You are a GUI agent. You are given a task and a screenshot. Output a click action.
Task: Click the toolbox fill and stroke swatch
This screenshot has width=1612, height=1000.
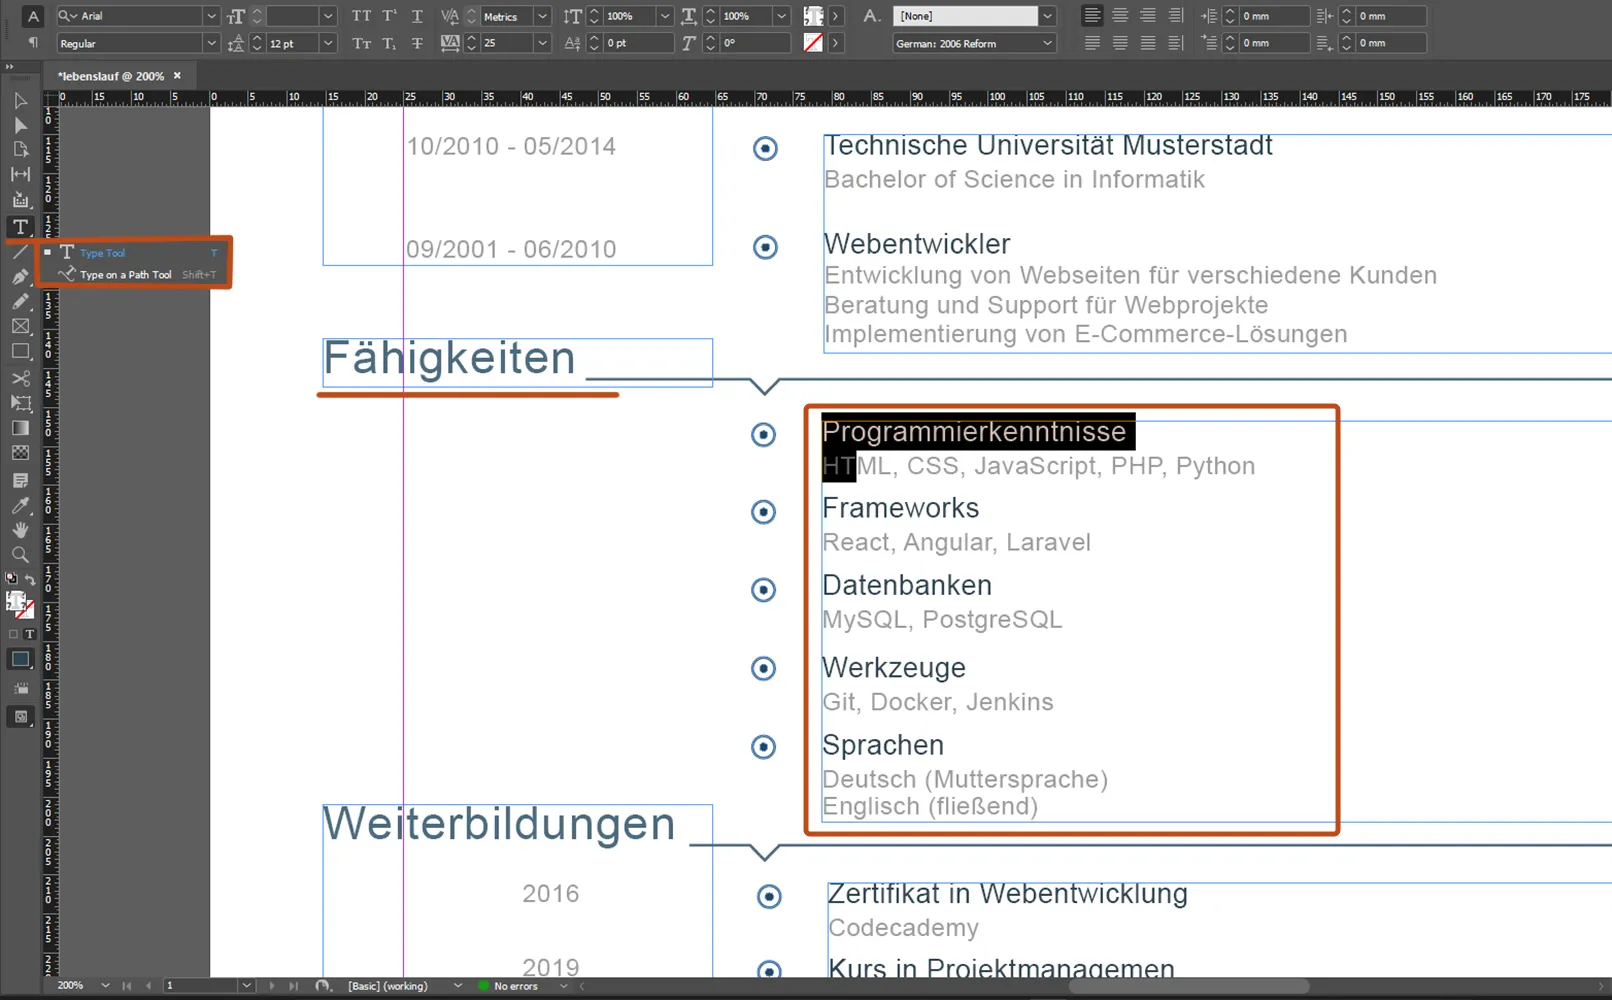19,604
